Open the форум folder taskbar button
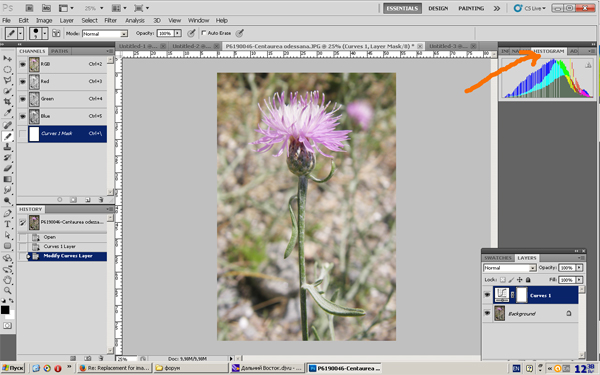This screenshot has height=375, width=600. tap(190, 368)
